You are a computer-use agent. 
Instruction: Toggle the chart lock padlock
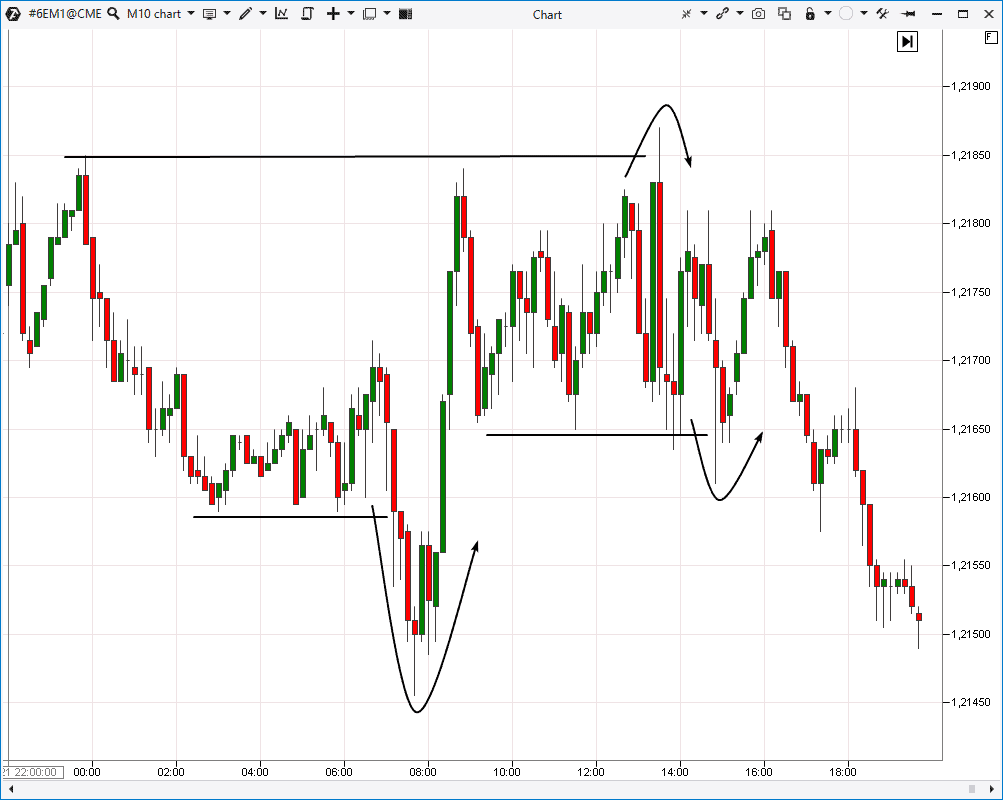click(x=810, y=14)
